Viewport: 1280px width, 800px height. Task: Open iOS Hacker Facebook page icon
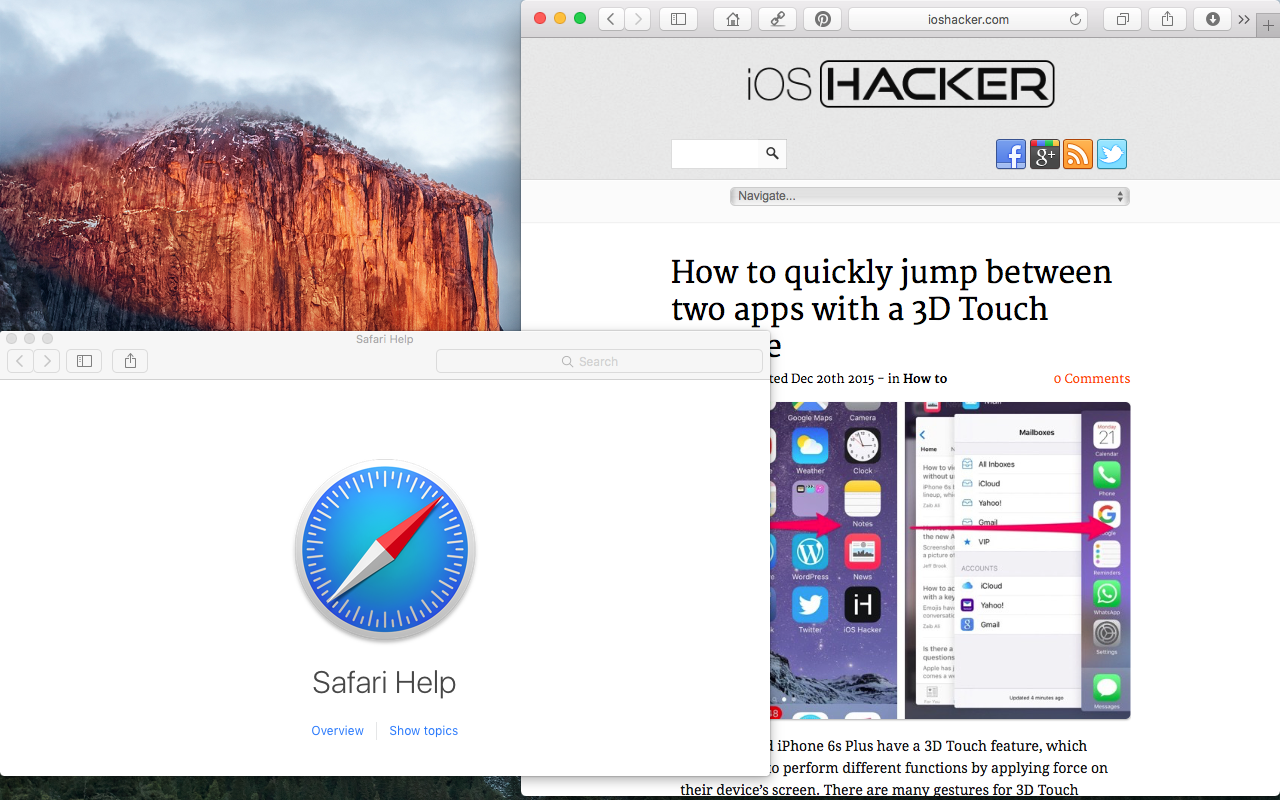click(x=1011, y=154)
